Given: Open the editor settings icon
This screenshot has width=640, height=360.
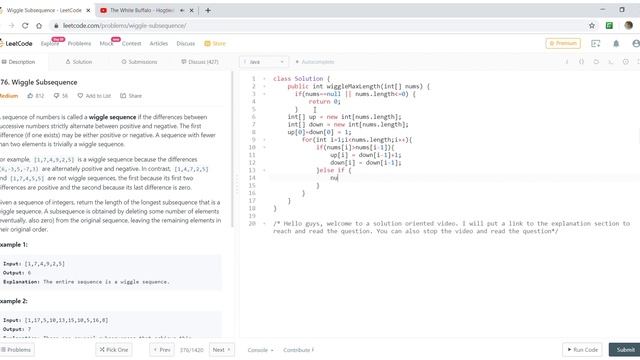Looking at the screenshot, I should [625, 62].
